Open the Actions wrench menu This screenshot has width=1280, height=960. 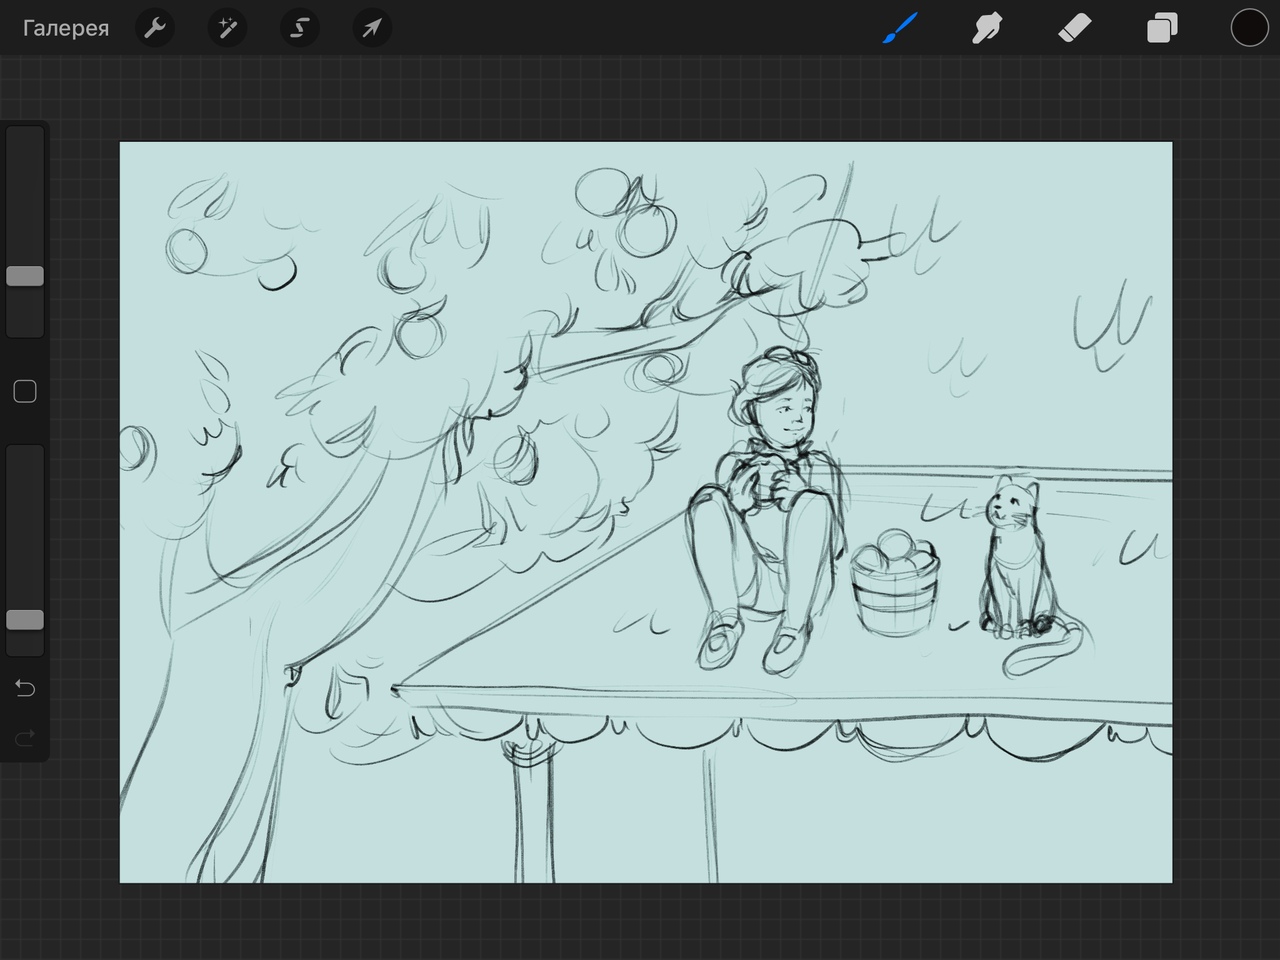(154, 28)
